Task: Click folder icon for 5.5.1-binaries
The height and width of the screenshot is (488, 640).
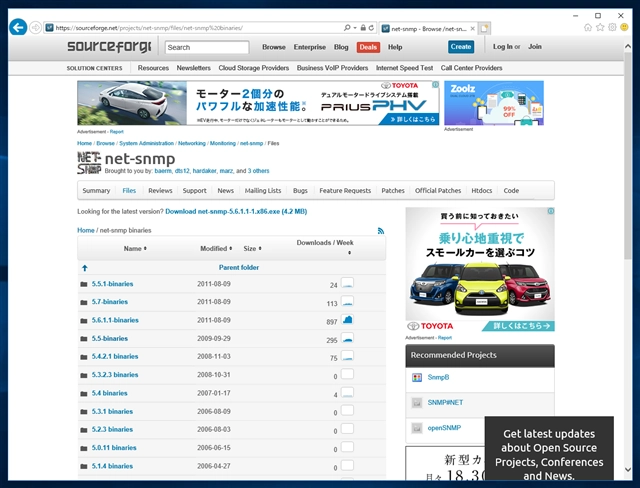Action: click(x=84, y=284)
